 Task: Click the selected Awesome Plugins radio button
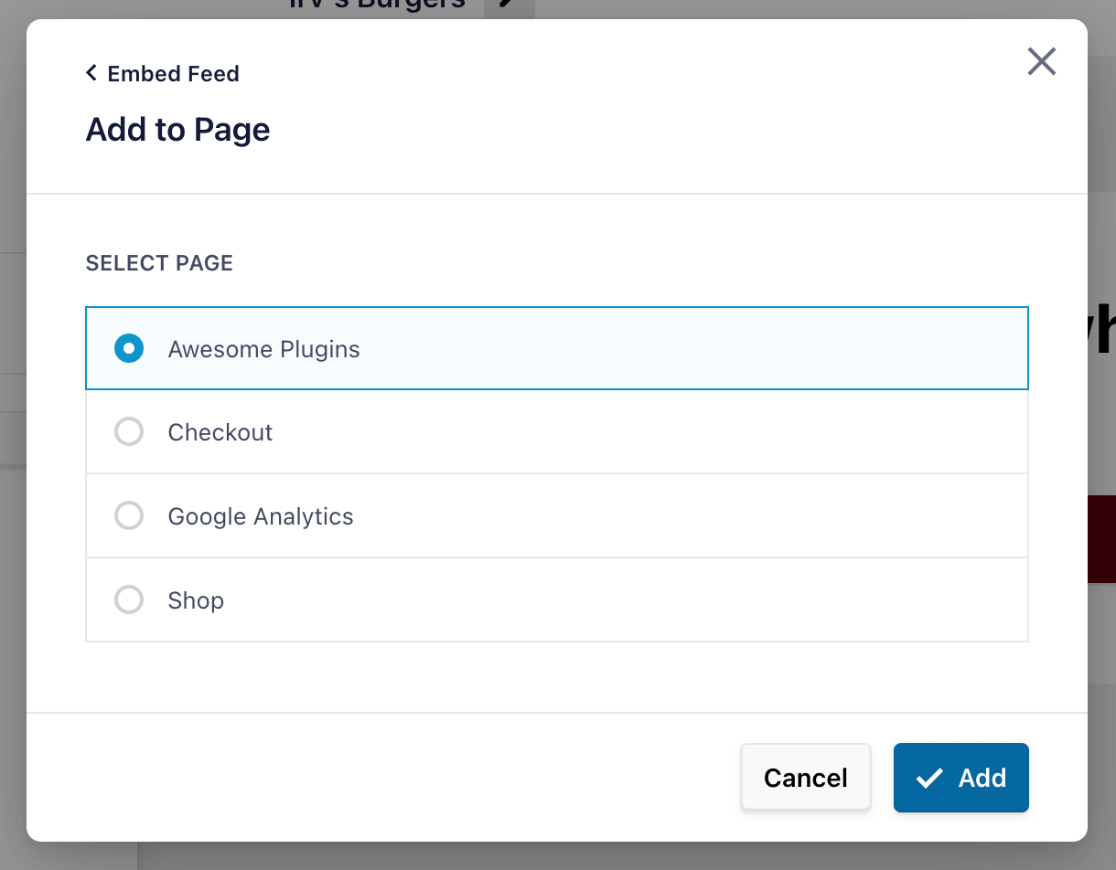pos(129,348)
